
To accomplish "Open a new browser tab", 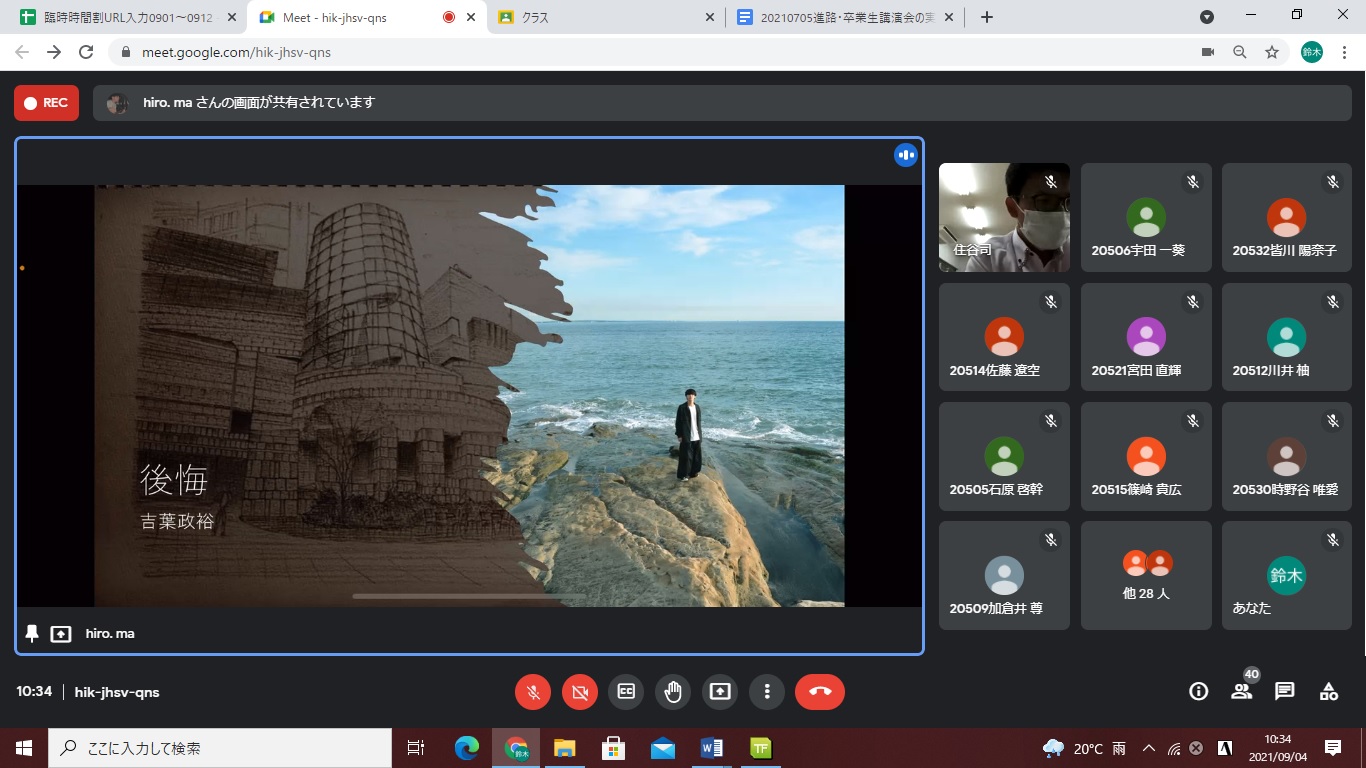I will pyautogui.click(x=987, y=17).
